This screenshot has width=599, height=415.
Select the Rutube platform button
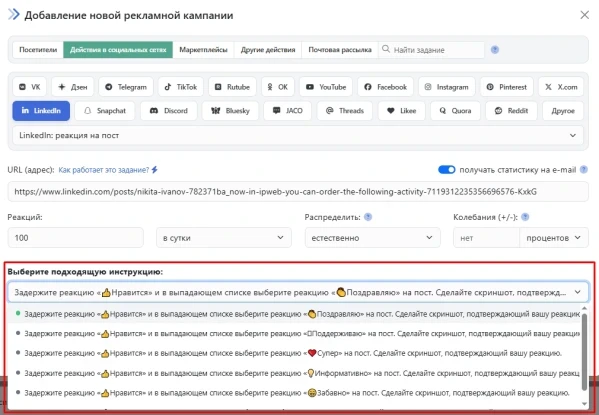pyautogui.click(x=232, y=87)
